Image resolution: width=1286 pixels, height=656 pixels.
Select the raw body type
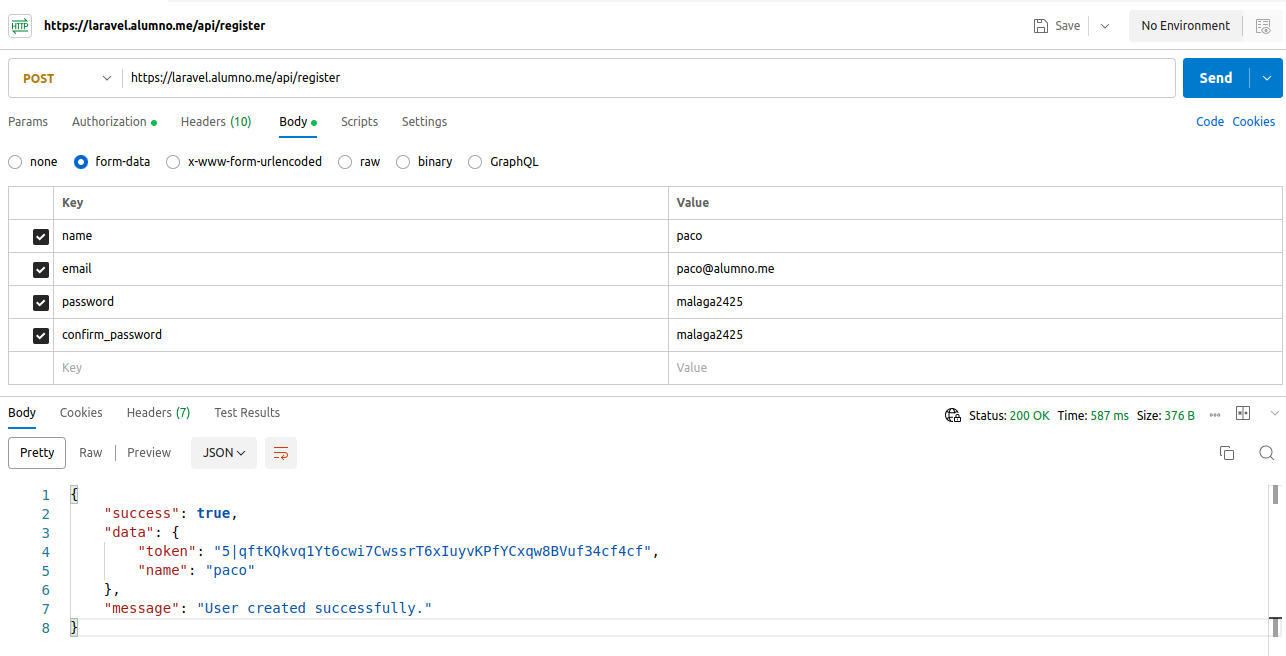(x=345, y=162)
